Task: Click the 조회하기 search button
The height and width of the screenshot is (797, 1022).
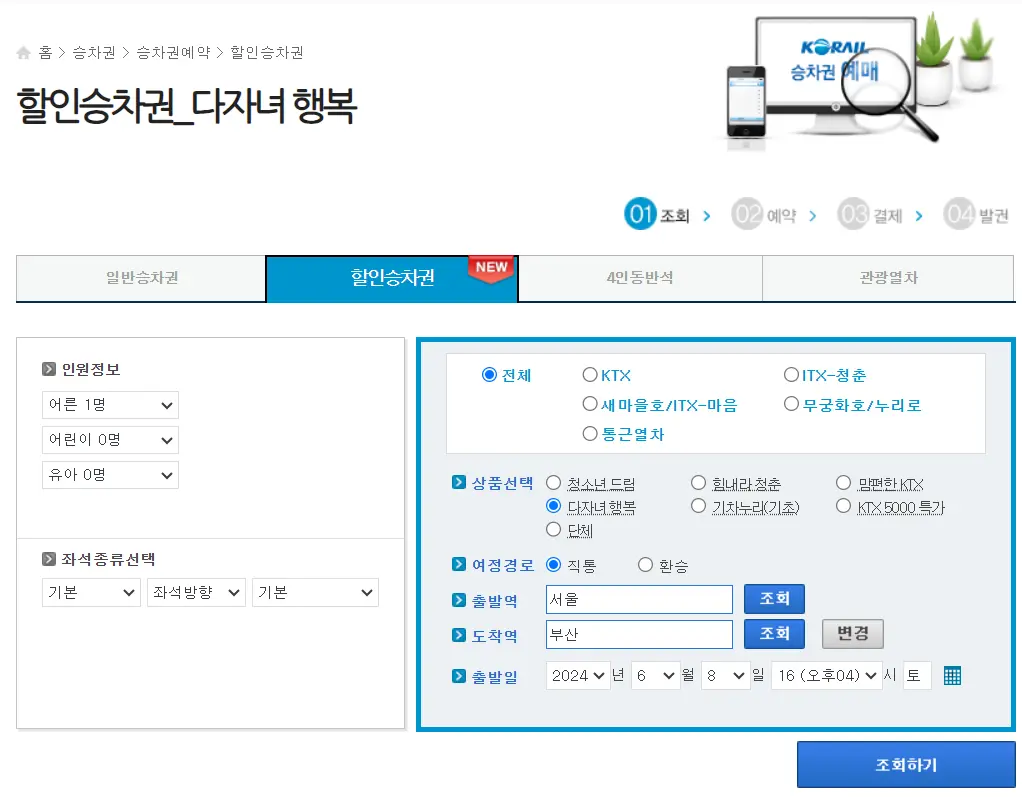Action: tap(906, 765)
